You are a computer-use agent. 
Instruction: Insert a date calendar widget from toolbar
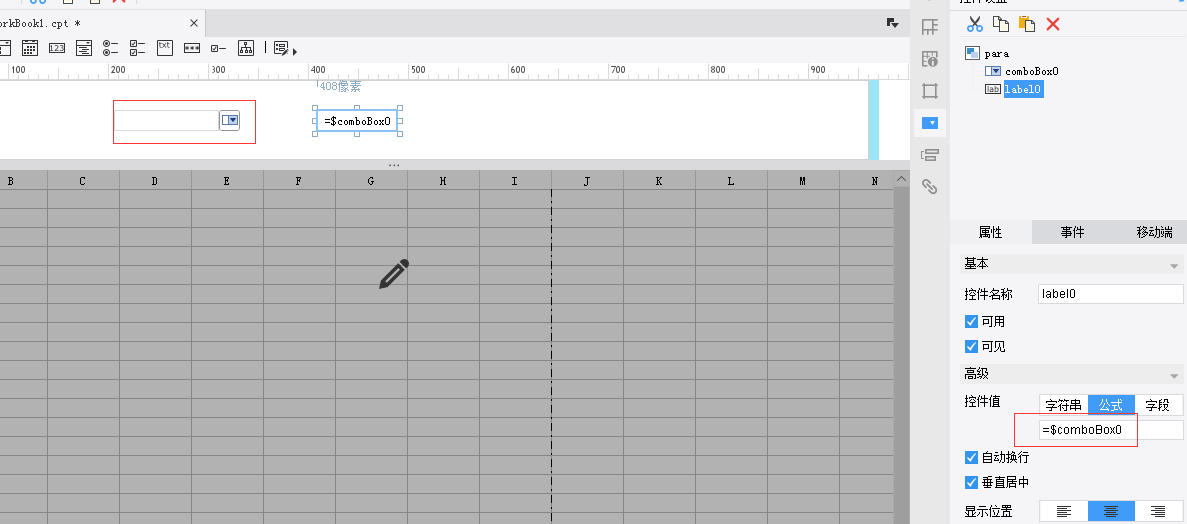(30, 48)
